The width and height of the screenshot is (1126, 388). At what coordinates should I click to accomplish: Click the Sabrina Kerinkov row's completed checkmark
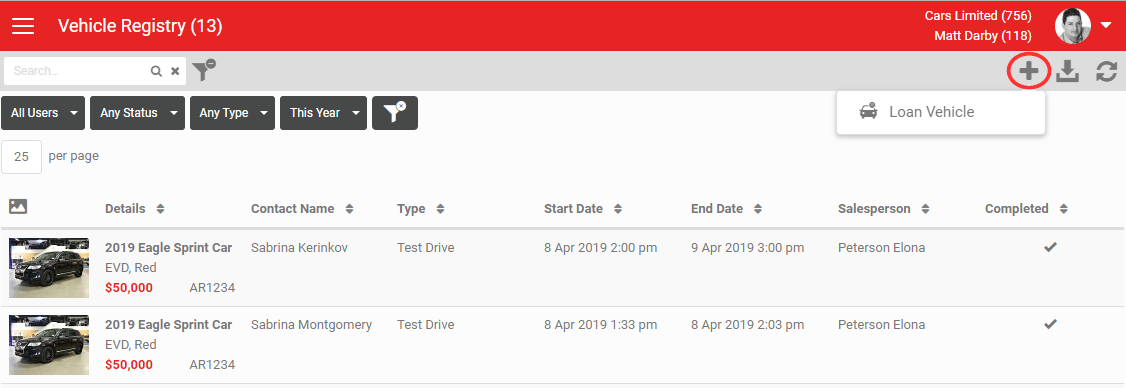tap(1051, 247)
